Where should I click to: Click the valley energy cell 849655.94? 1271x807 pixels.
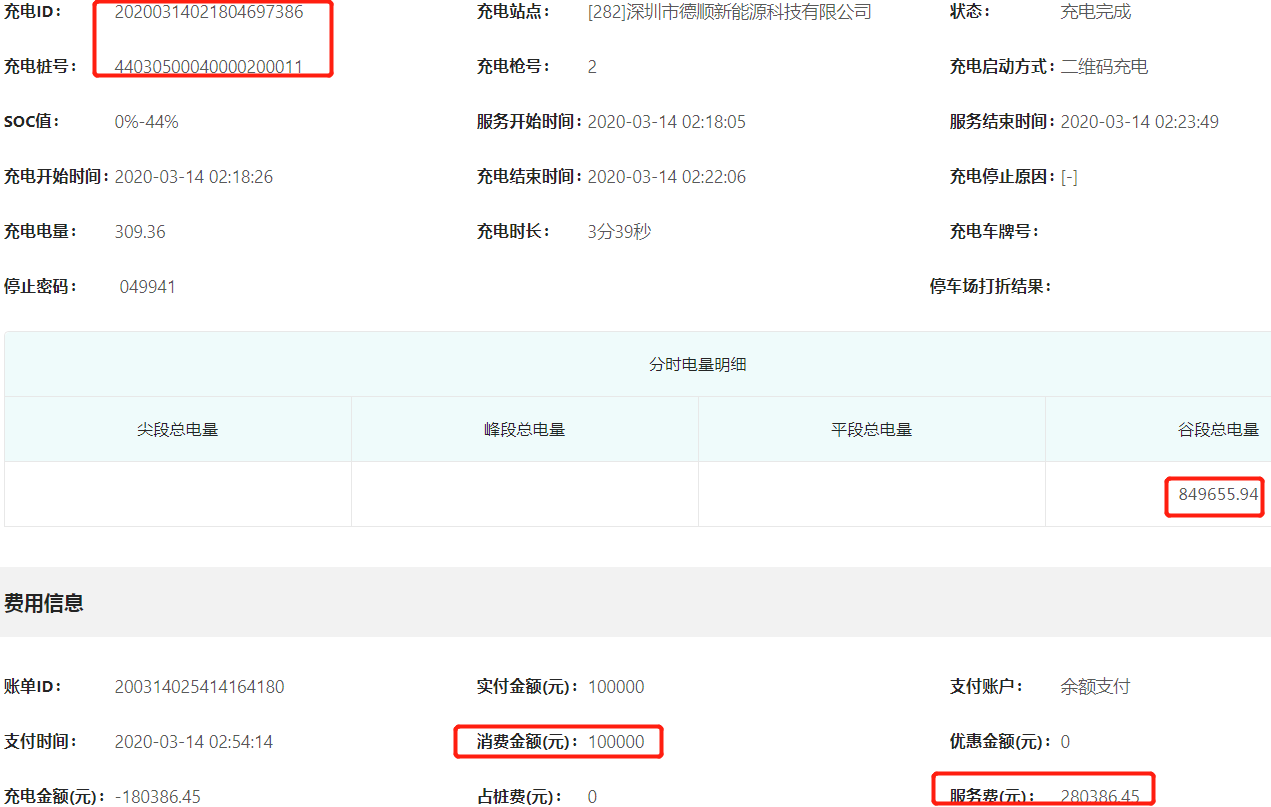(1217, 494)
